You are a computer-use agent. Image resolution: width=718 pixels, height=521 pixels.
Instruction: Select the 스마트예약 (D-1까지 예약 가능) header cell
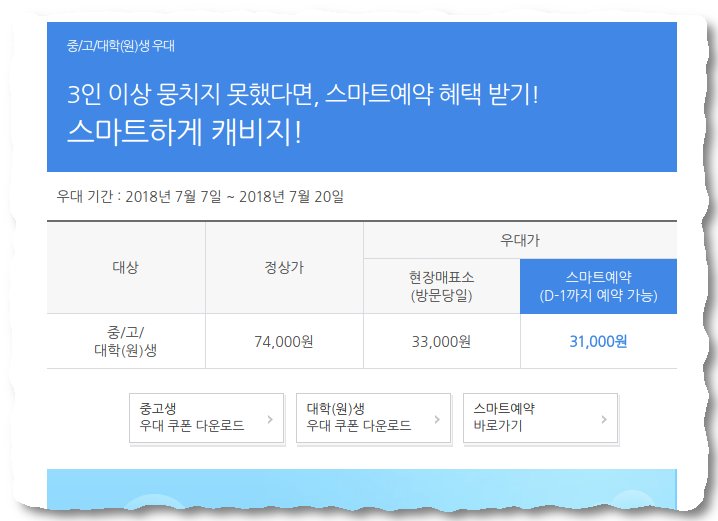(598, 286)
